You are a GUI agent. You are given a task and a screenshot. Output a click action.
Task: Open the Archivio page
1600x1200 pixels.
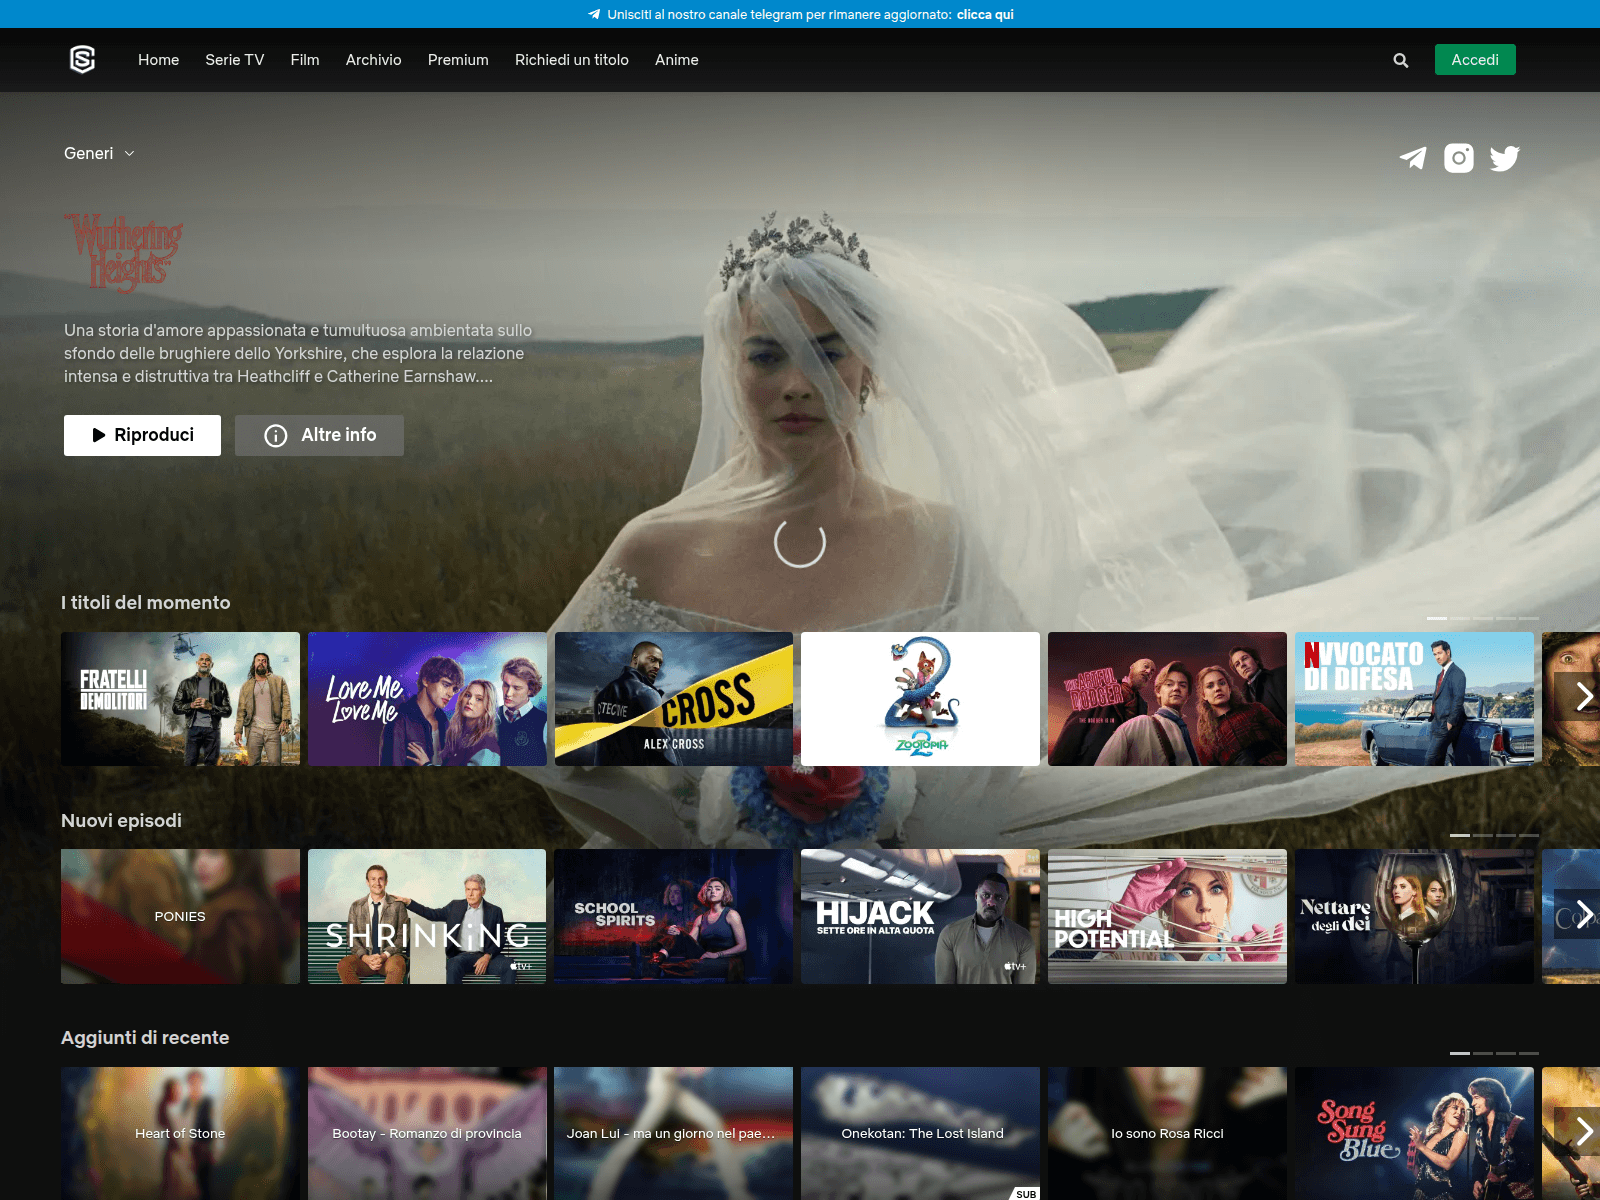(x=373, y=60)
